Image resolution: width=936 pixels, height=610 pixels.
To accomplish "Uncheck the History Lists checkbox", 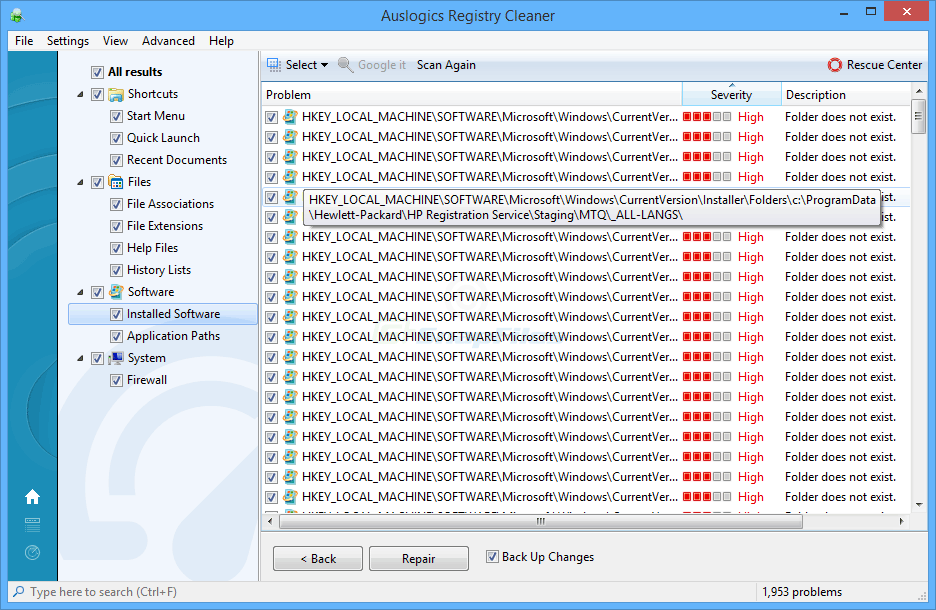I will coord(116,270).
